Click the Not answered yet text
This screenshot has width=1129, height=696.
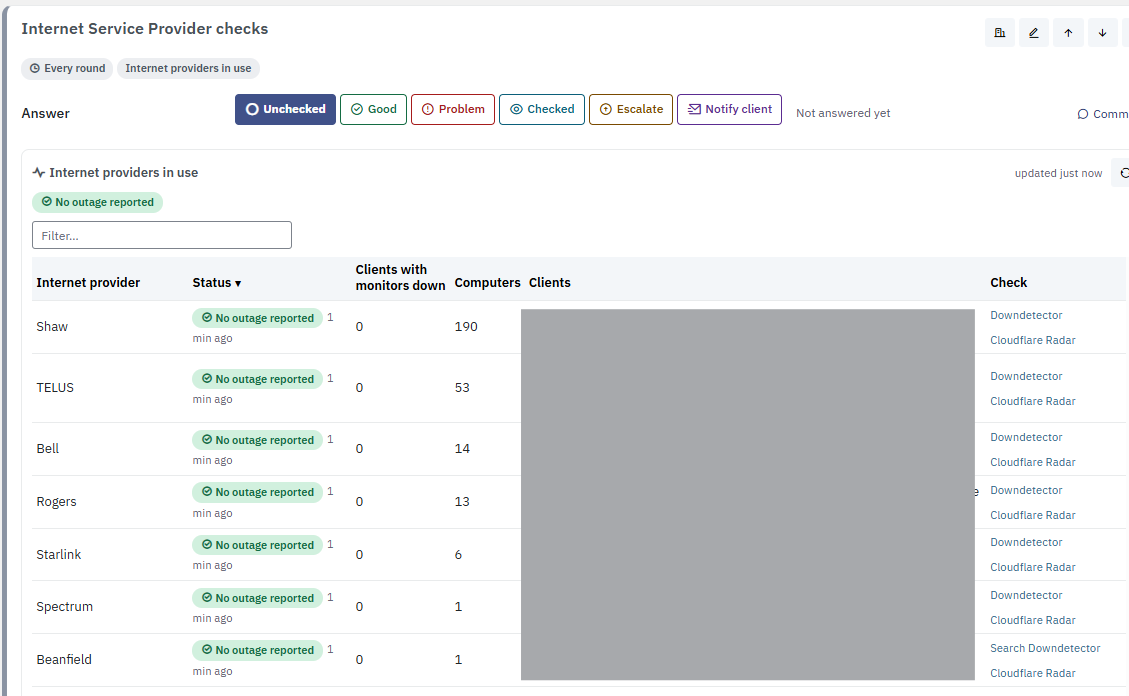[843, 113]
